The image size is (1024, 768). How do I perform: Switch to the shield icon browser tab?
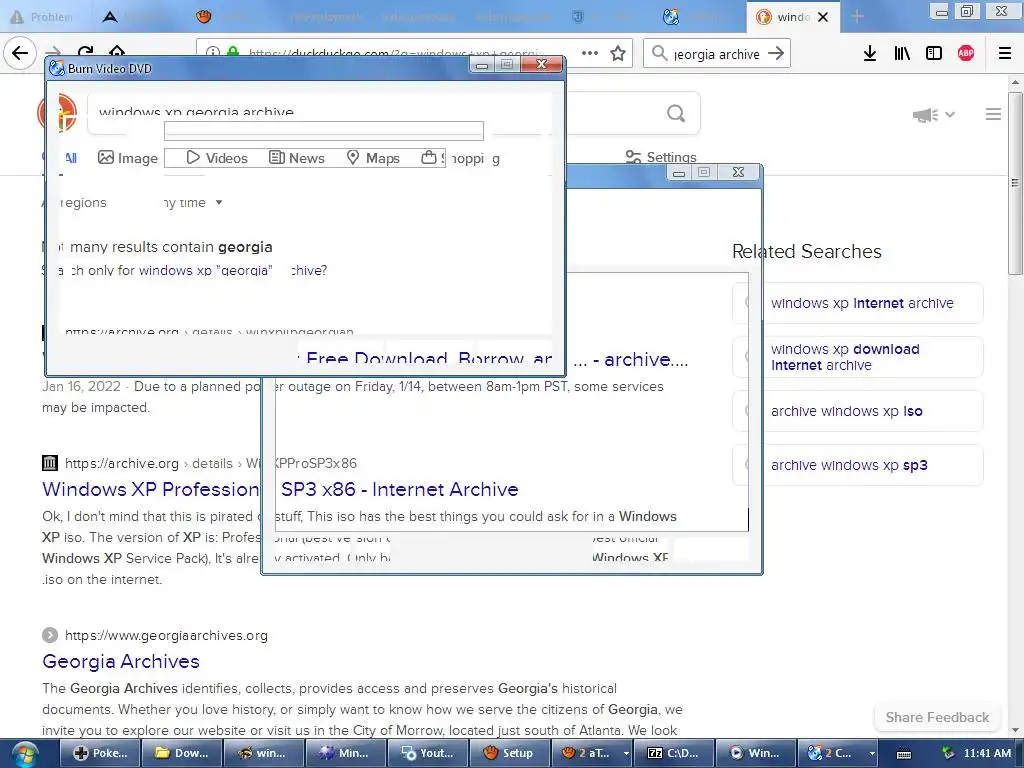pos(578,17)
